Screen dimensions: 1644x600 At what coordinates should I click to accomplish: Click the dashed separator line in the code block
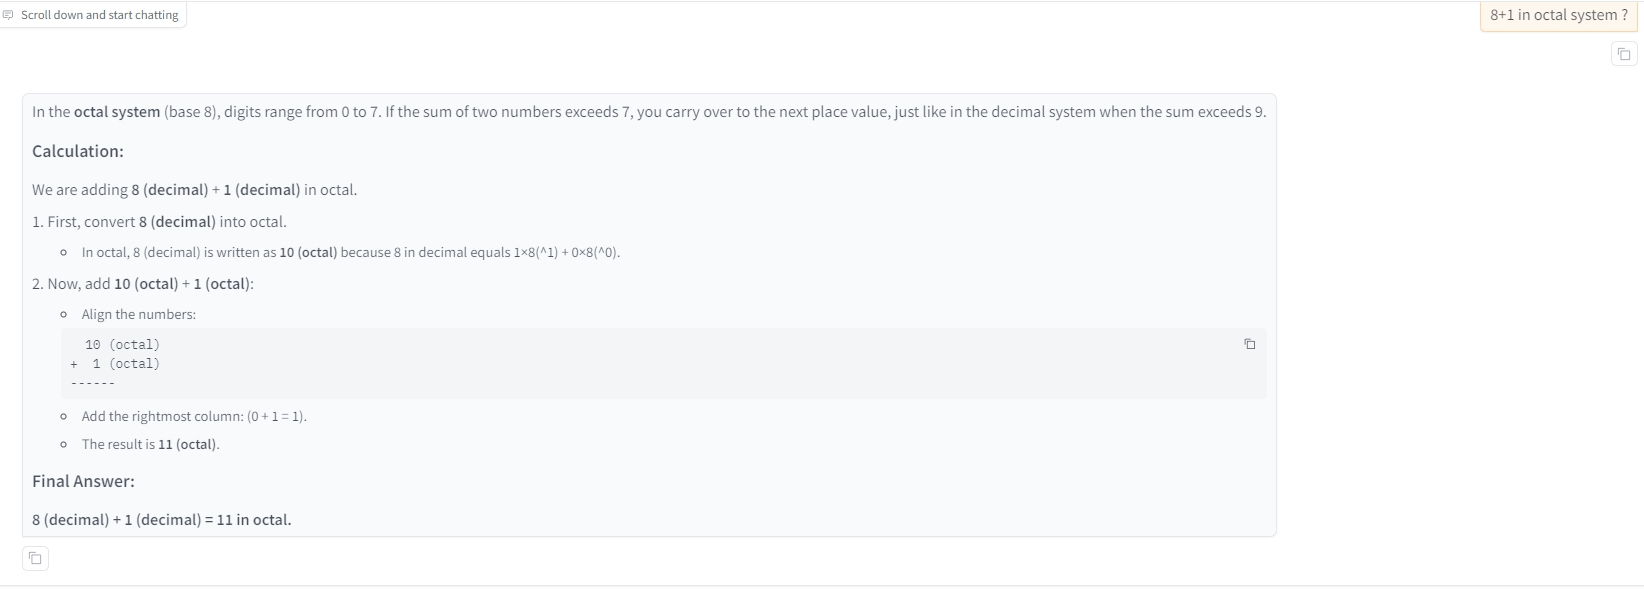click(93, 383)
